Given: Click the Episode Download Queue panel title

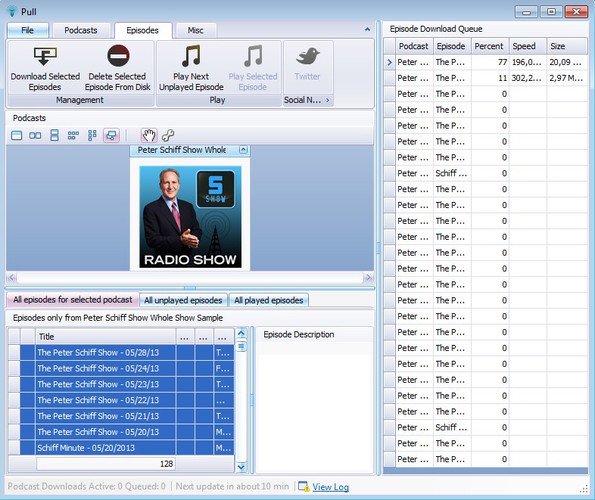Looking at the screenshot, I should pyautogui.click(x=436, y=29).
